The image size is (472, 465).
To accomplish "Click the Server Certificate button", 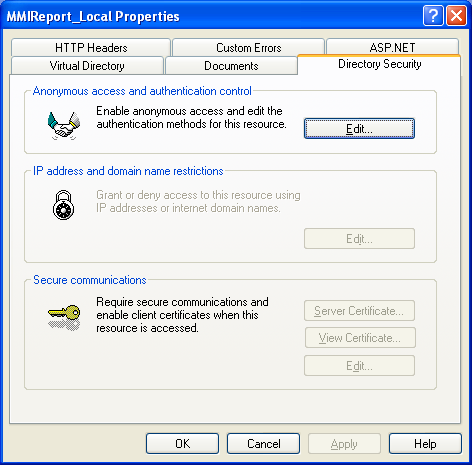I will [359, 311].
